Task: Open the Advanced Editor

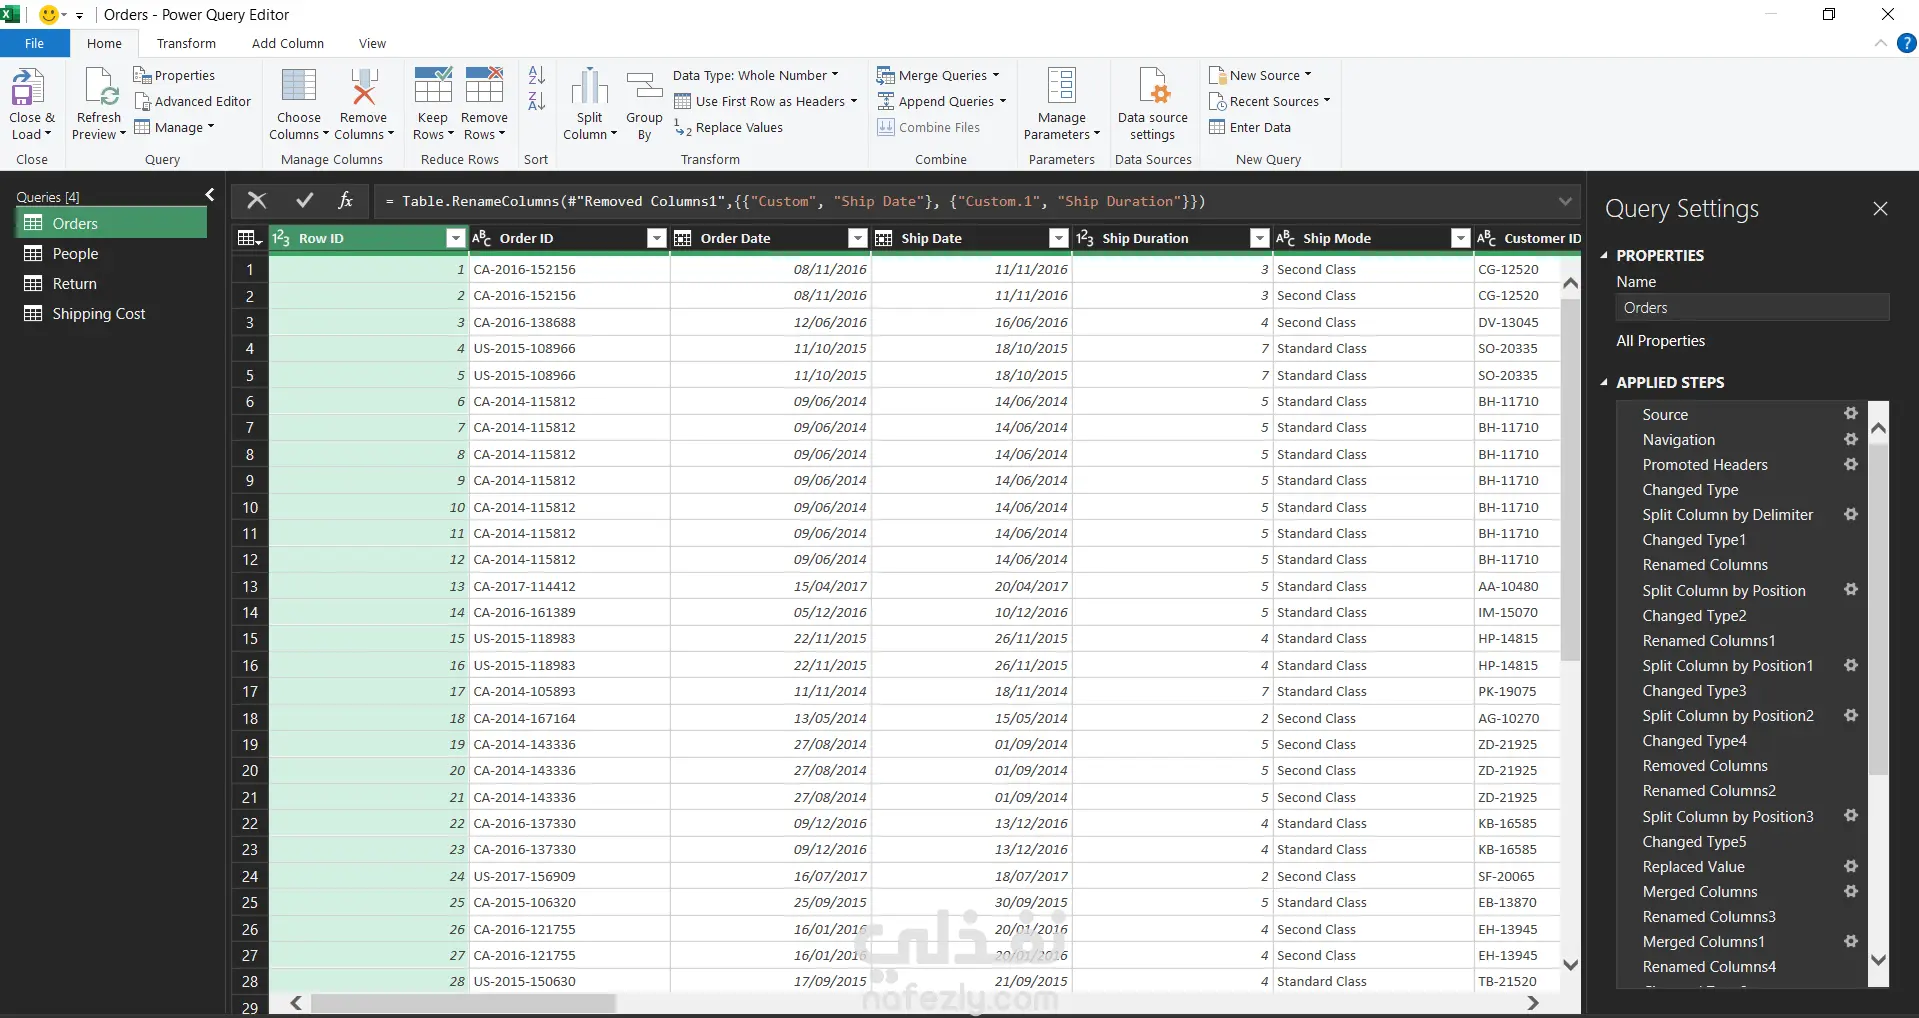Action: point(193,101)
